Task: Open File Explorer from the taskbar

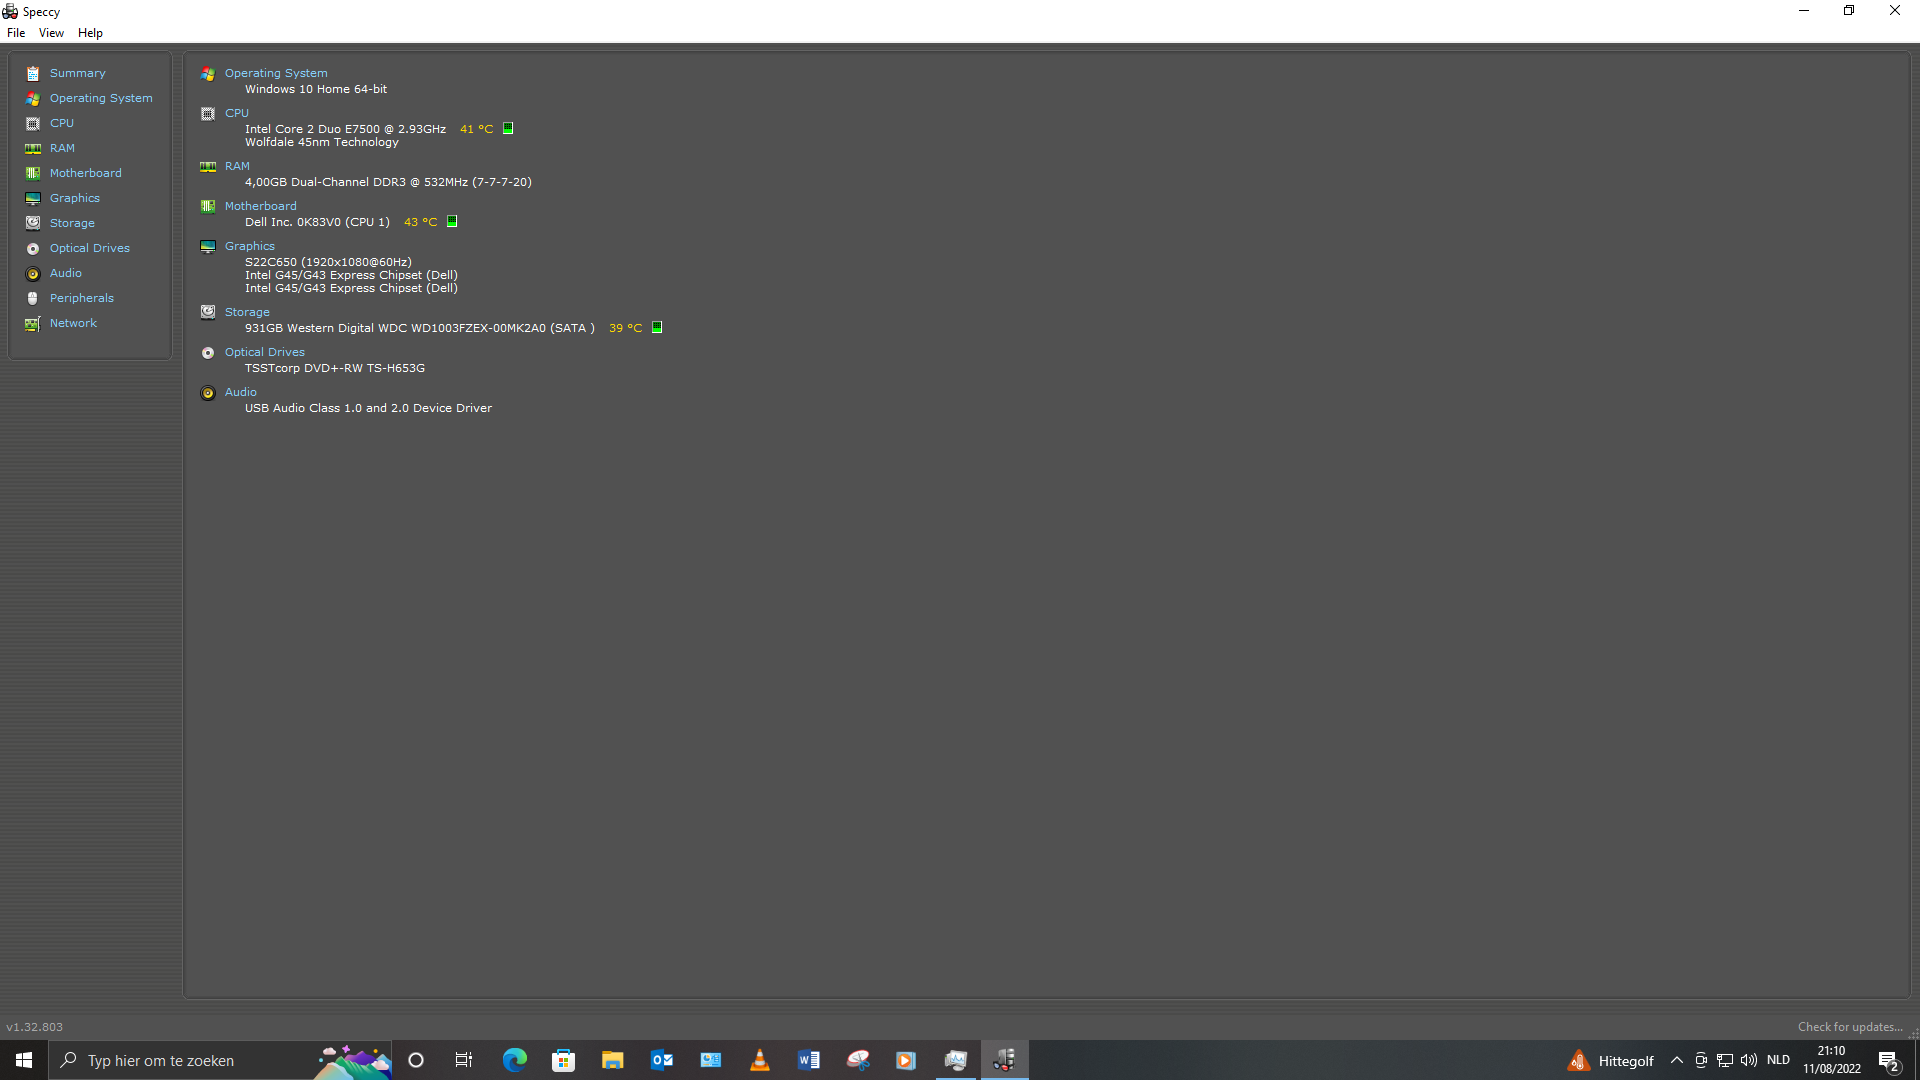Action: 612,1060
